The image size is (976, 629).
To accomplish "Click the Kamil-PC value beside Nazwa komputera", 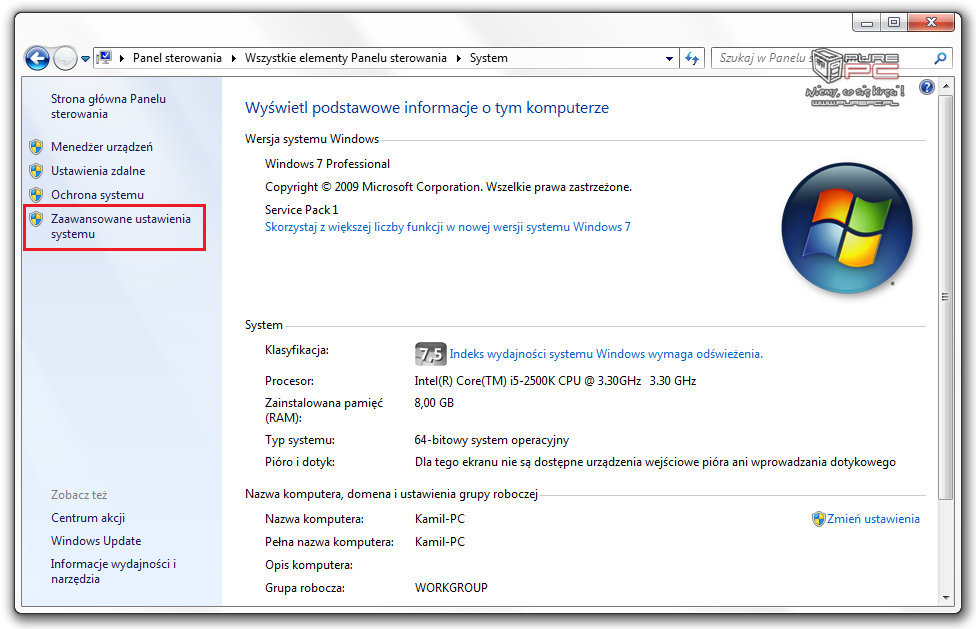I will coord(439,519).
